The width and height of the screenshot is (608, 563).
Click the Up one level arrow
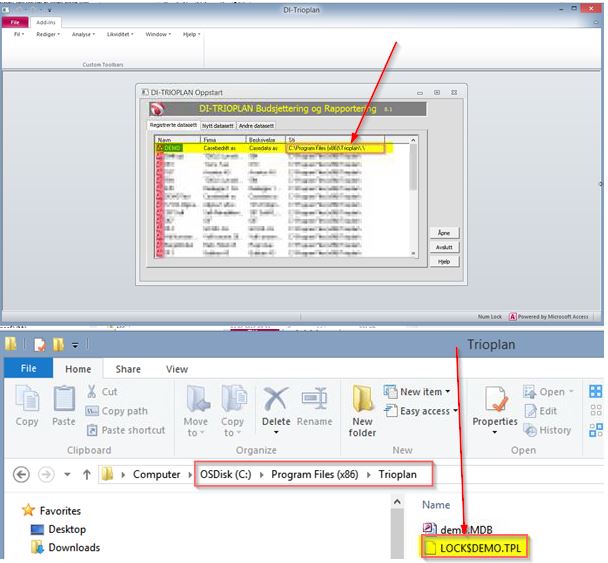(x=87, y=474)
